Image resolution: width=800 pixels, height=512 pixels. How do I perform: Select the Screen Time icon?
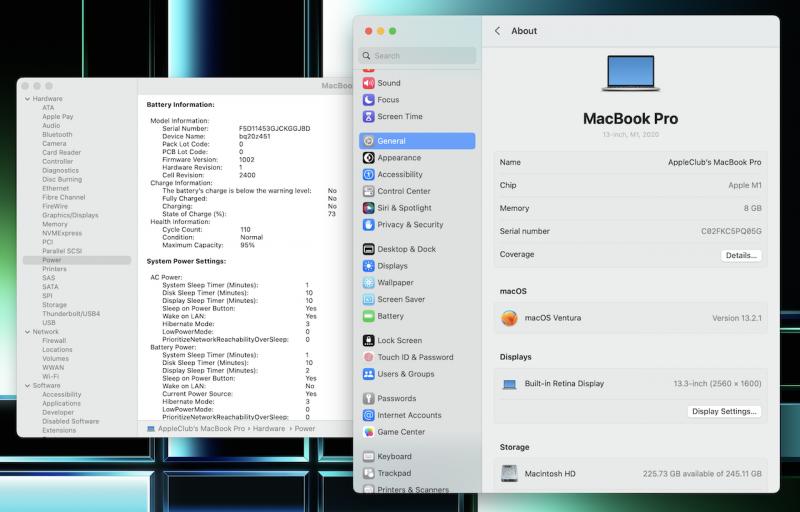click(369, 117)
